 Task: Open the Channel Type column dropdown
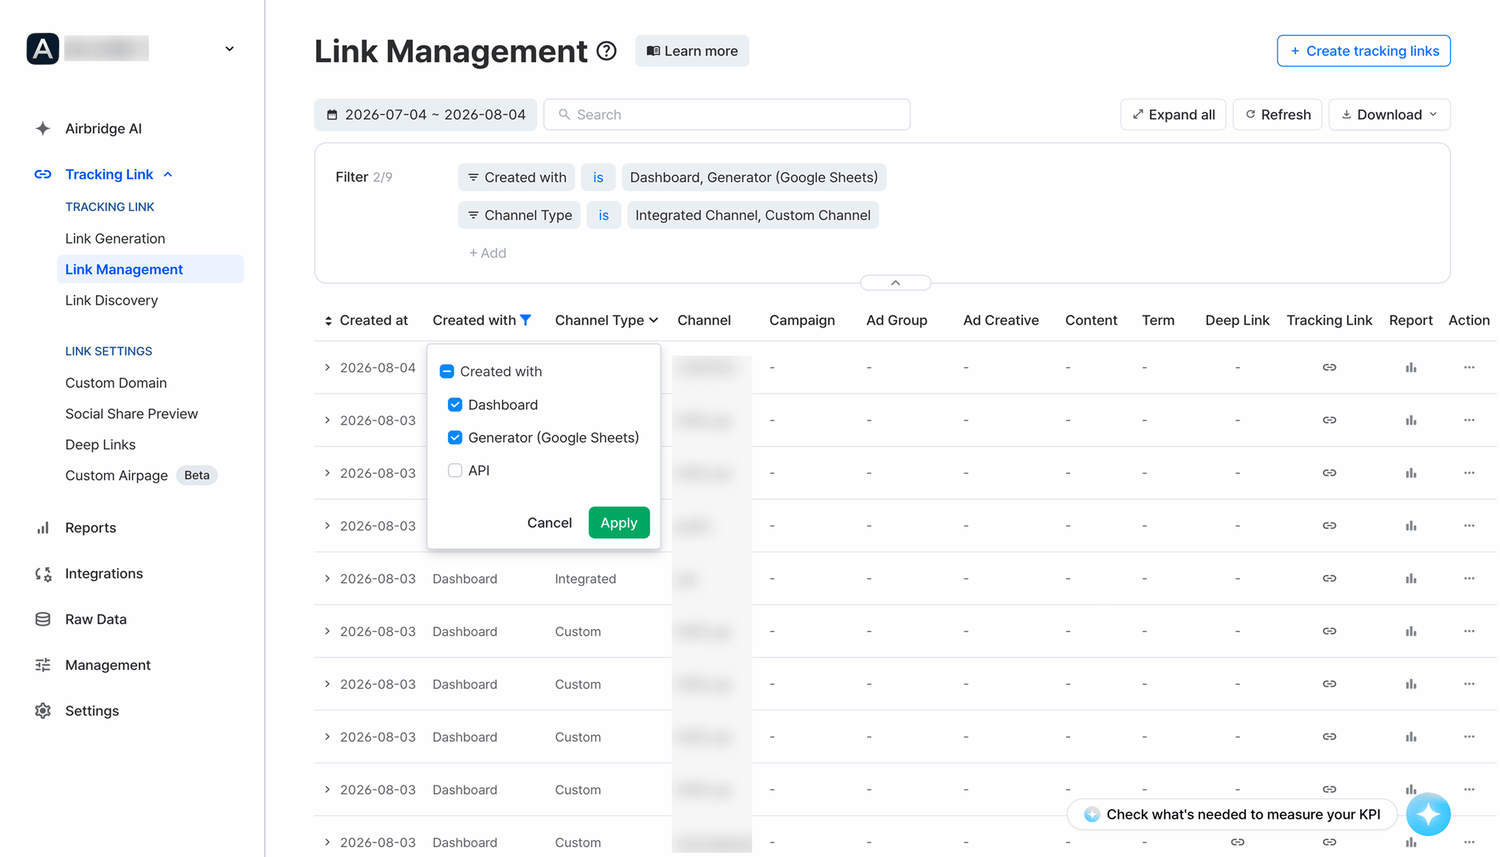pyautogui.click(x=606, y=320)
